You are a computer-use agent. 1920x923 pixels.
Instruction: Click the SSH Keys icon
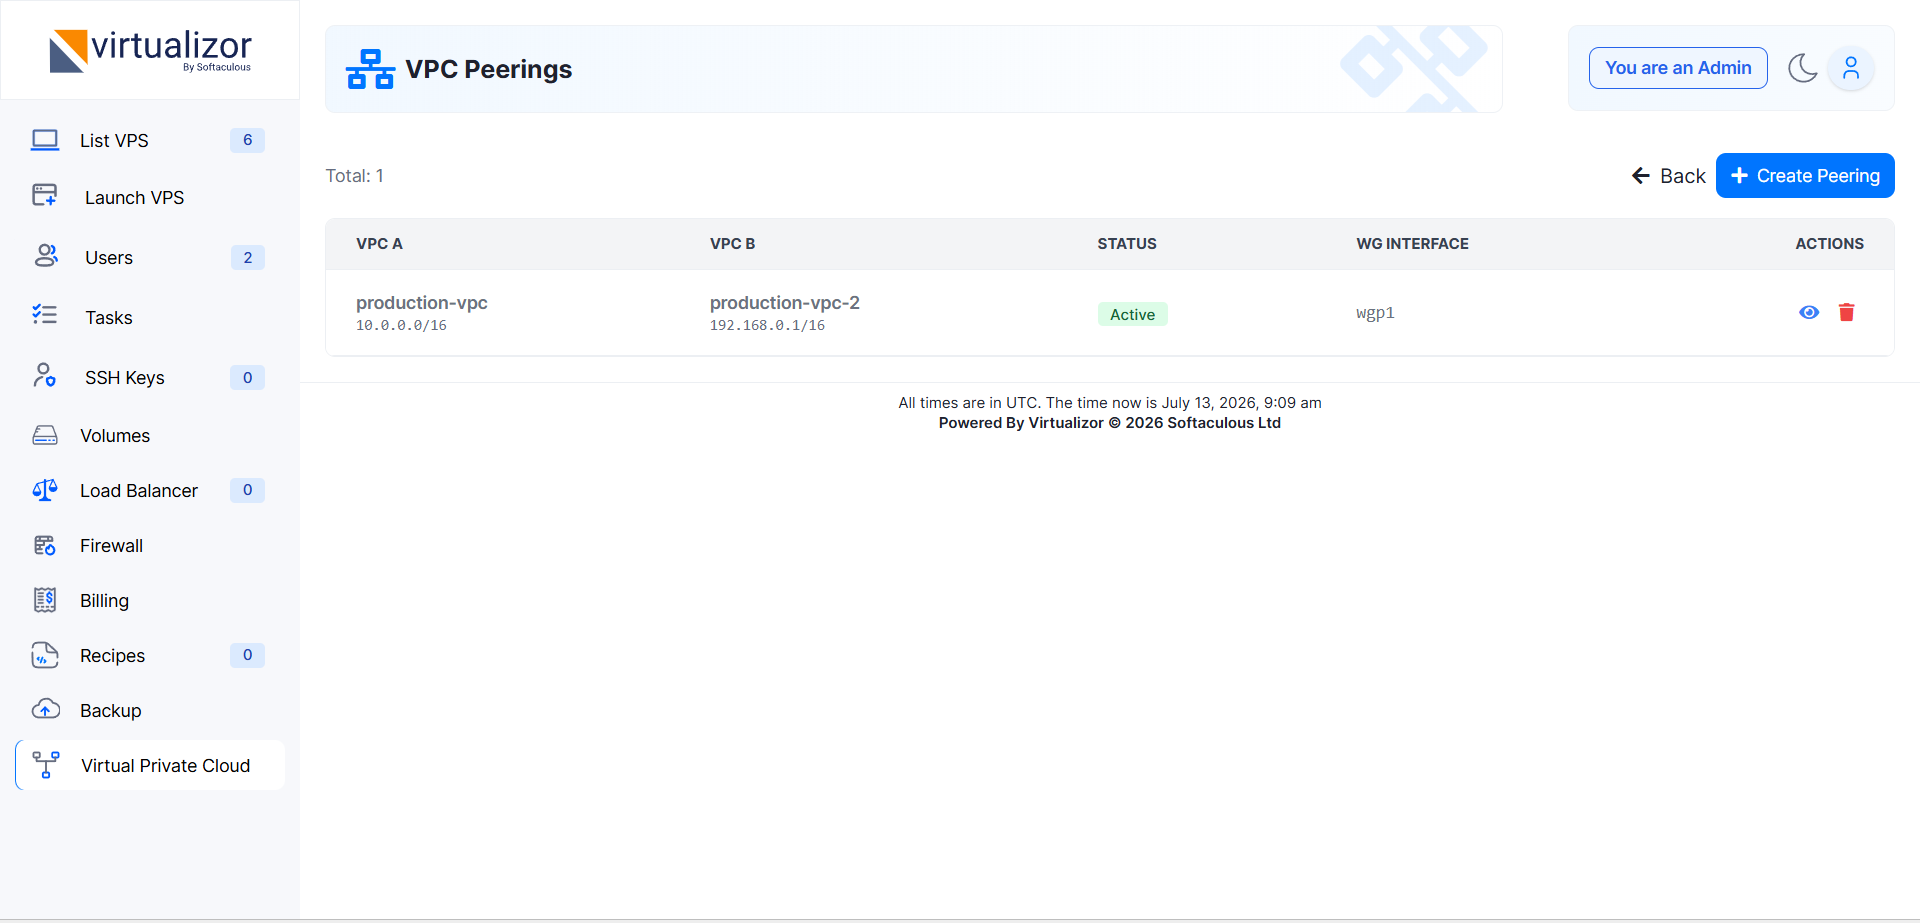coord(45,375)
